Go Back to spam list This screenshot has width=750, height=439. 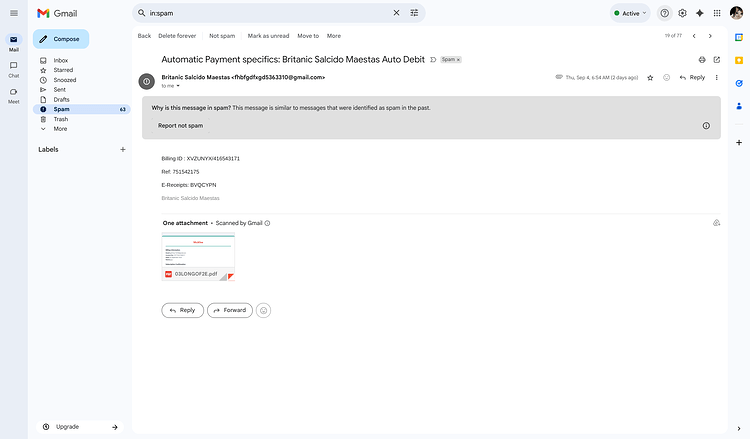[x=144, y=36]
